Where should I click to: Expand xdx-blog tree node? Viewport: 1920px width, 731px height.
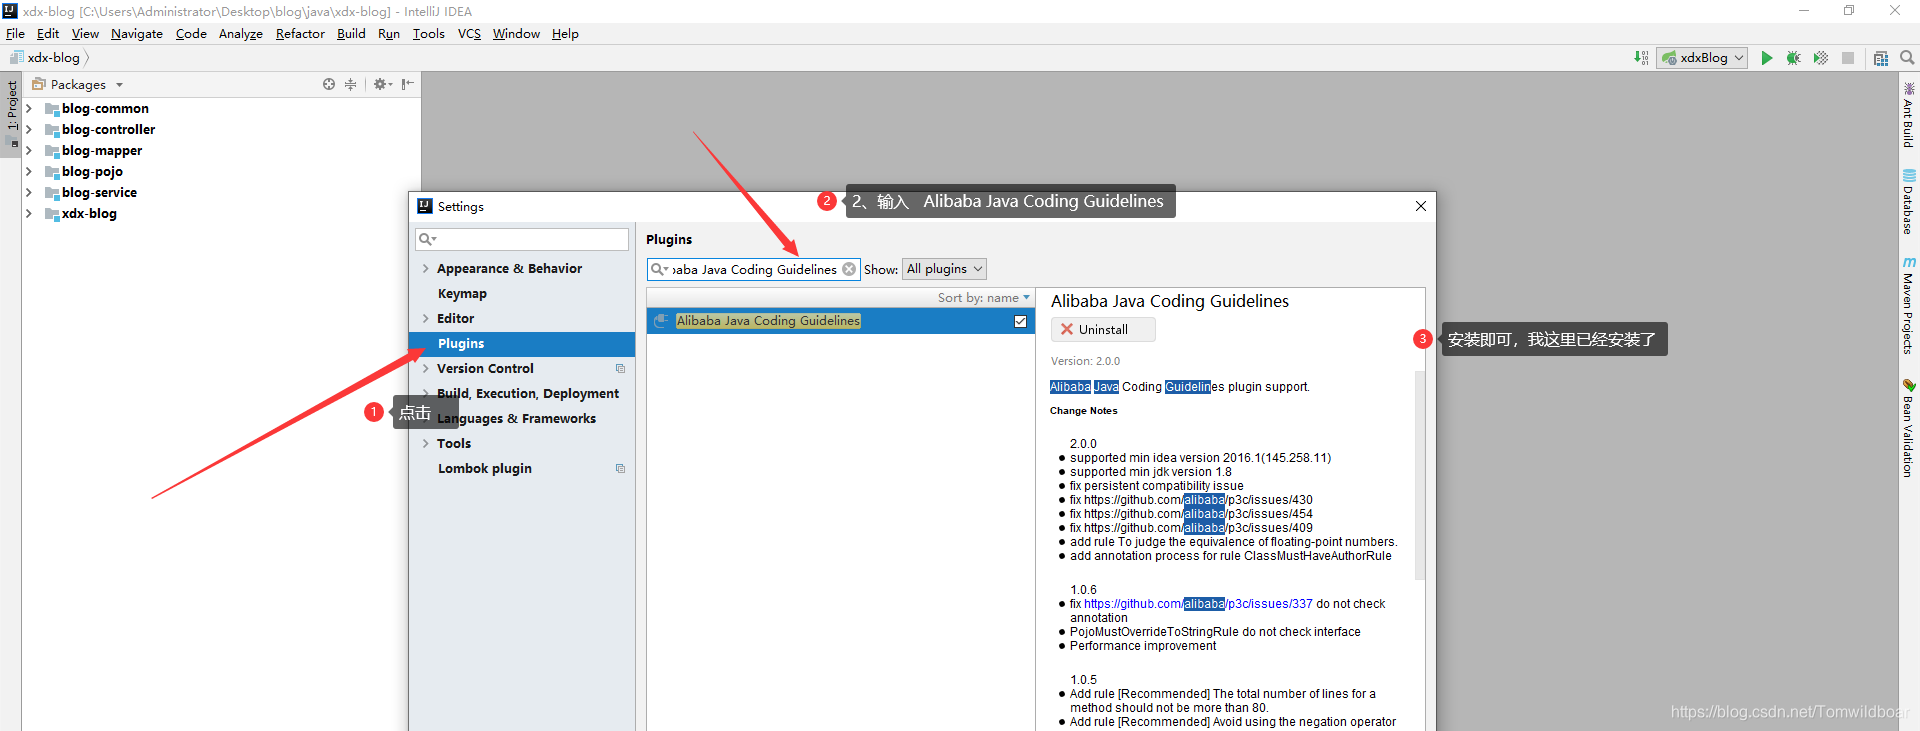tap(29, 214)
